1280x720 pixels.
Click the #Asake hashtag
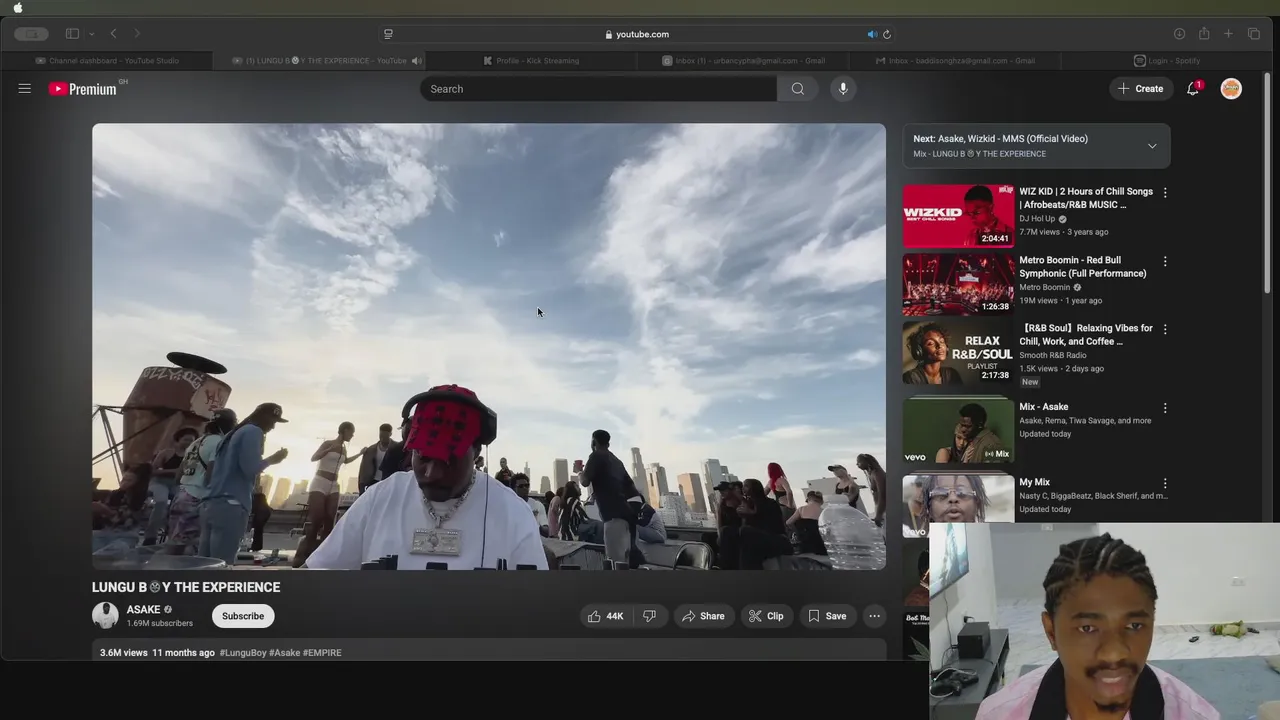pyautogui.click(x=284, y=653)
